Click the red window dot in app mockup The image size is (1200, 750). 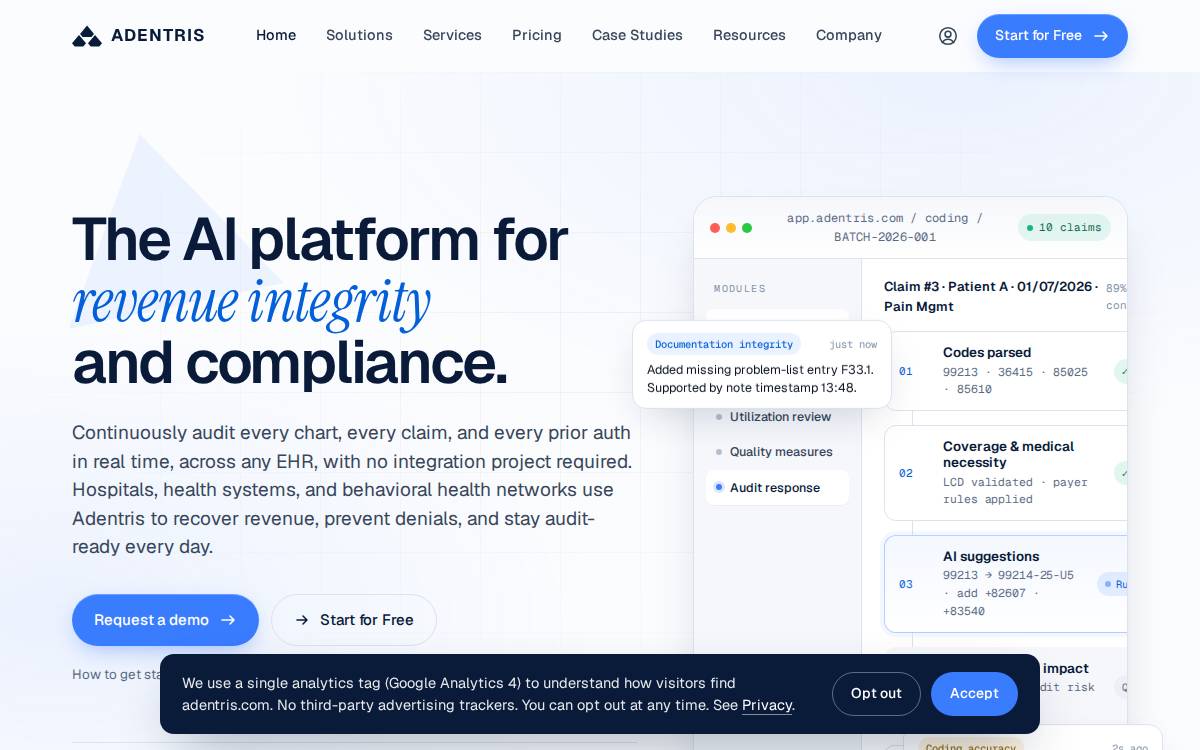pos(715,228)
